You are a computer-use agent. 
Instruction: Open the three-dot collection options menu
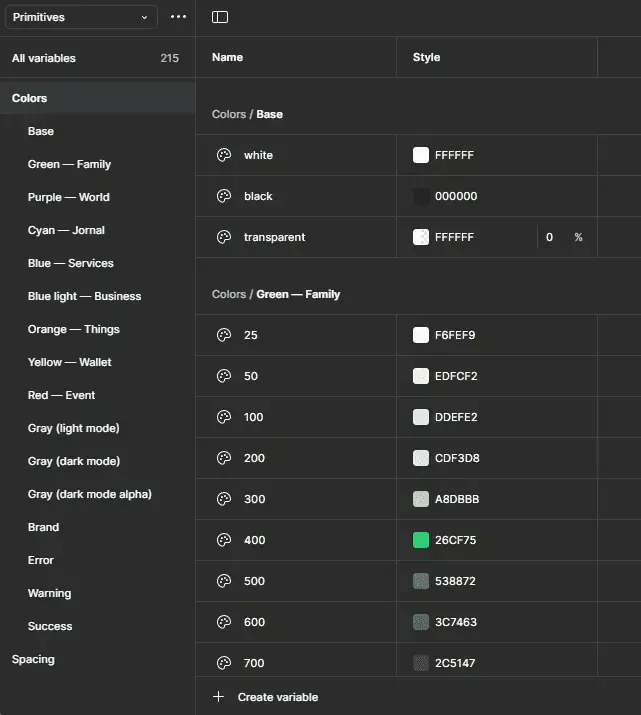(178, 17)
